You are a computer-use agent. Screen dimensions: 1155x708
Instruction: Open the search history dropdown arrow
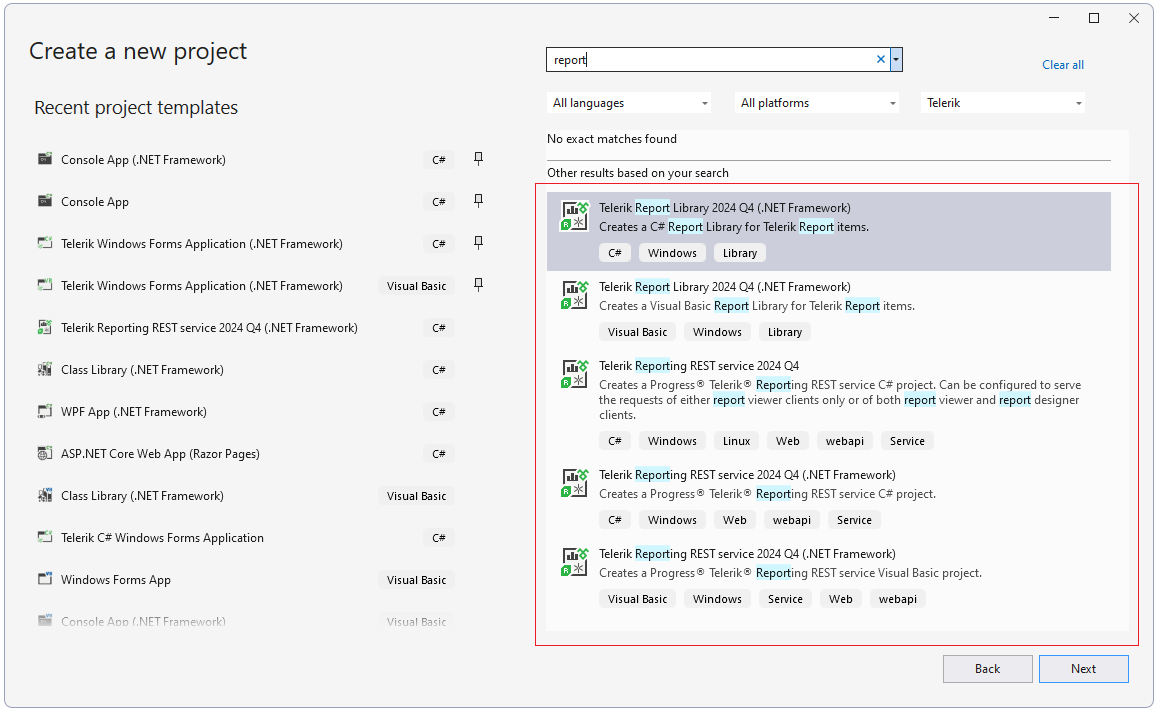coord(896,60)
